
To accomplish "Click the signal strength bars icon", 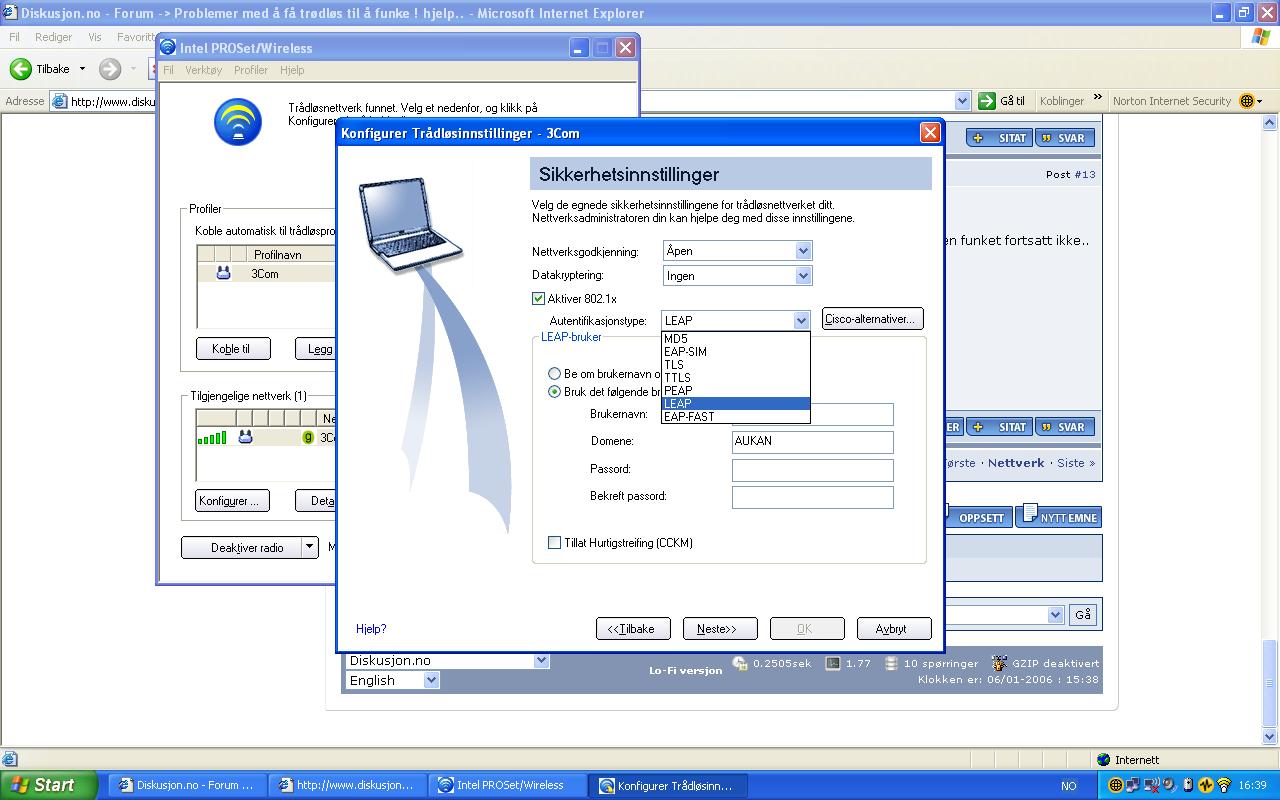I will tap(212, 437).
